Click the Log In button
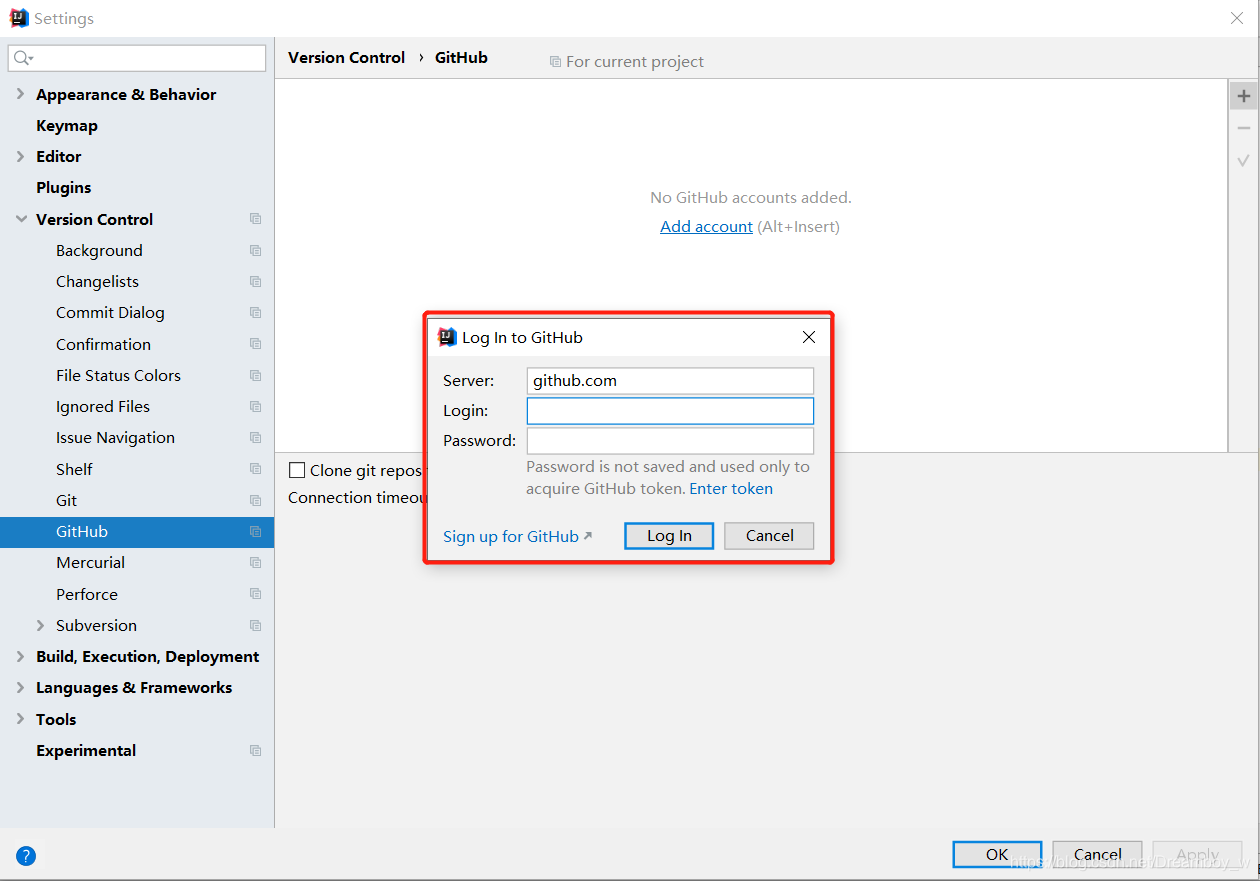1260x881 pixels. click(x=669, y=536)
